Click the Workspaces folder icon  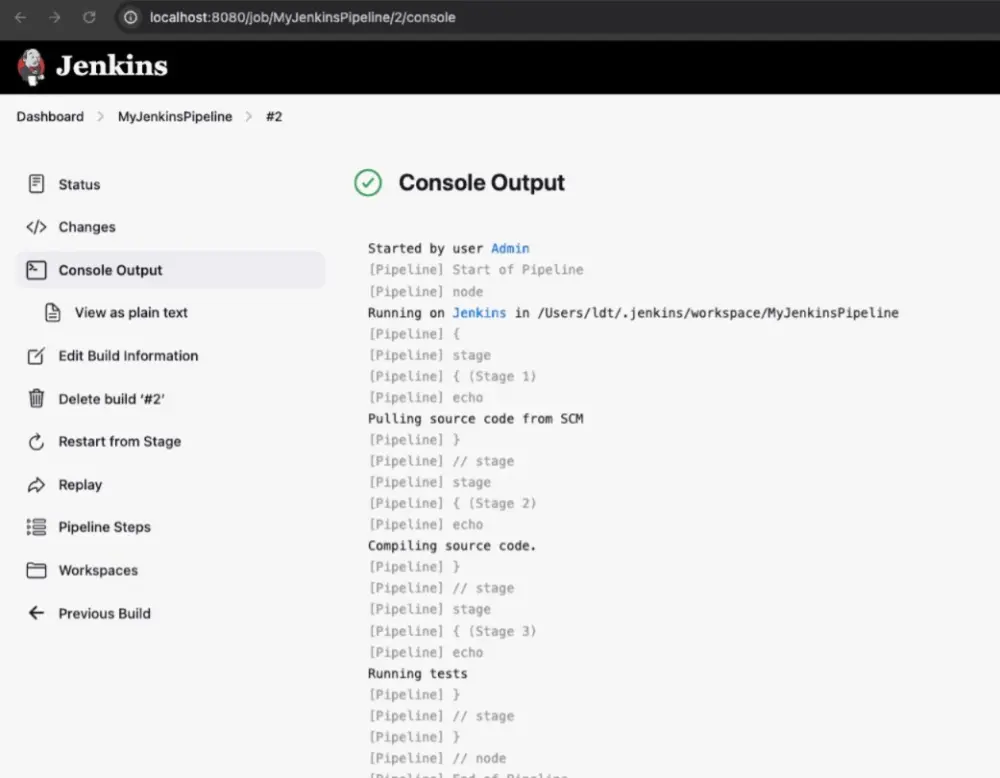pos(36,570)
